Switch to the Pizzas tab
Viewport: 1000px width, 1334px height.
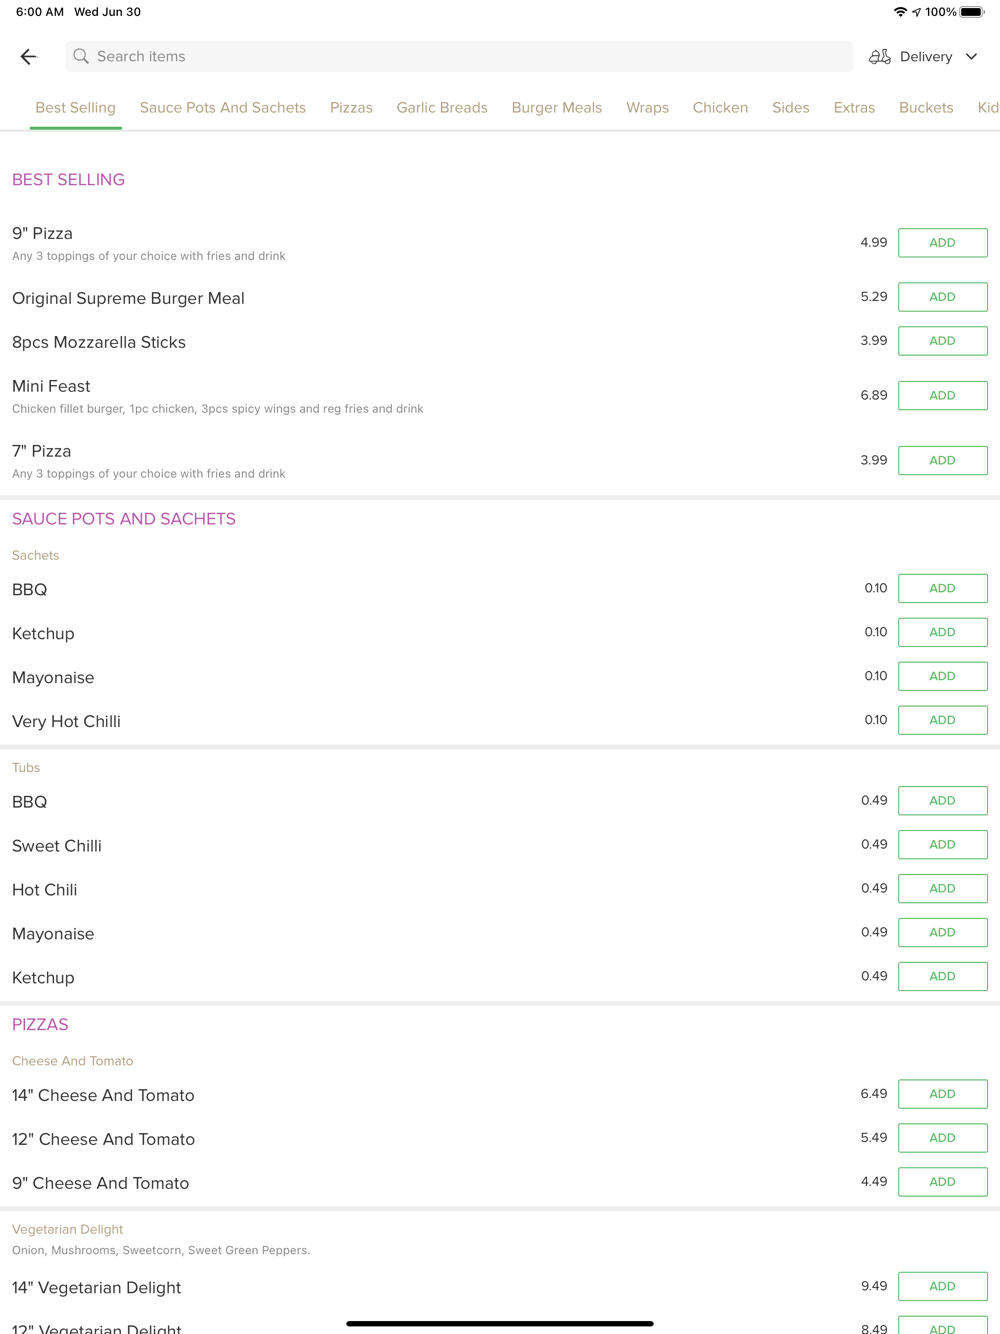[x=351, y=108]
